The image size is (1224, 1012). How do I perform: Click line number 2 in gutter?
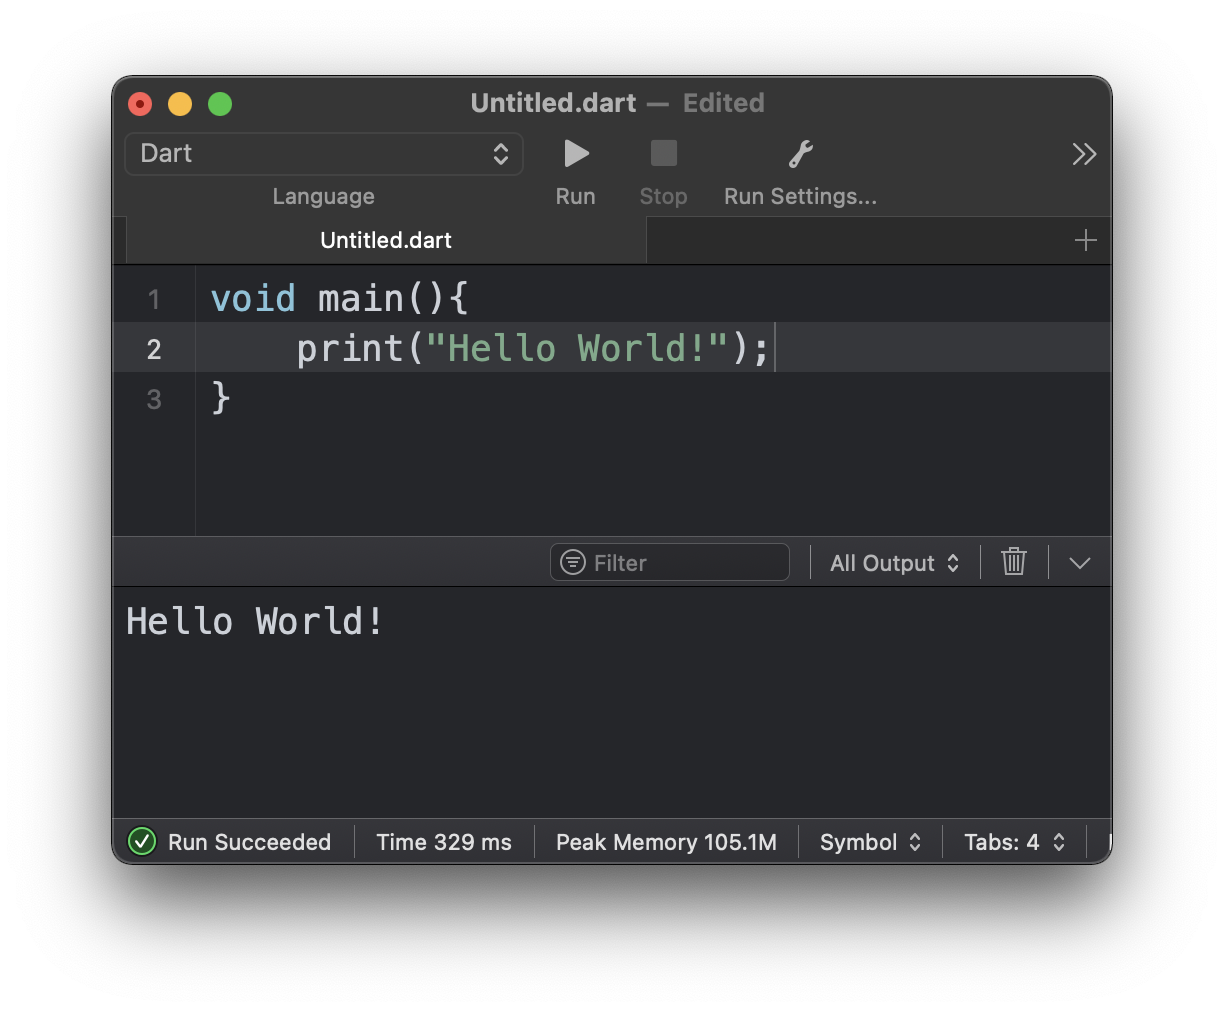(154, 349)
